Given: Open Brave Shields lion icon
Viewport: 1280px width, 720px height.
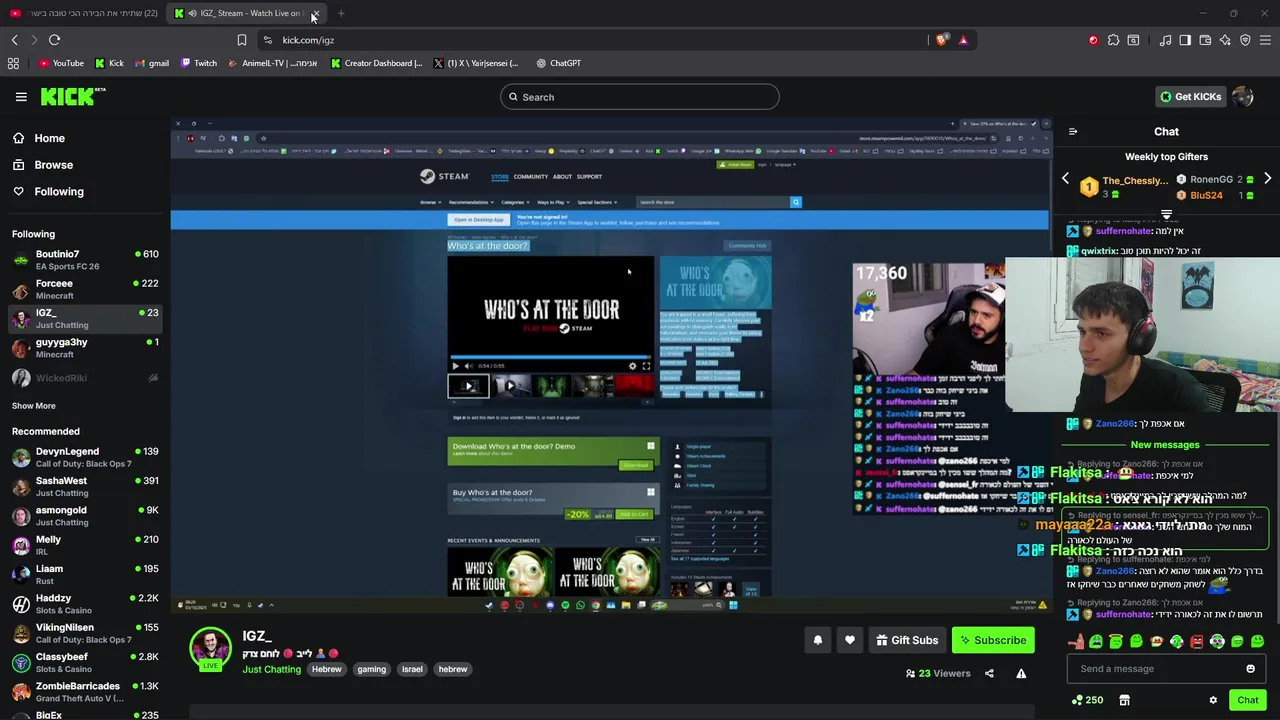Looking at the screenshot, I should click(942, 40).
